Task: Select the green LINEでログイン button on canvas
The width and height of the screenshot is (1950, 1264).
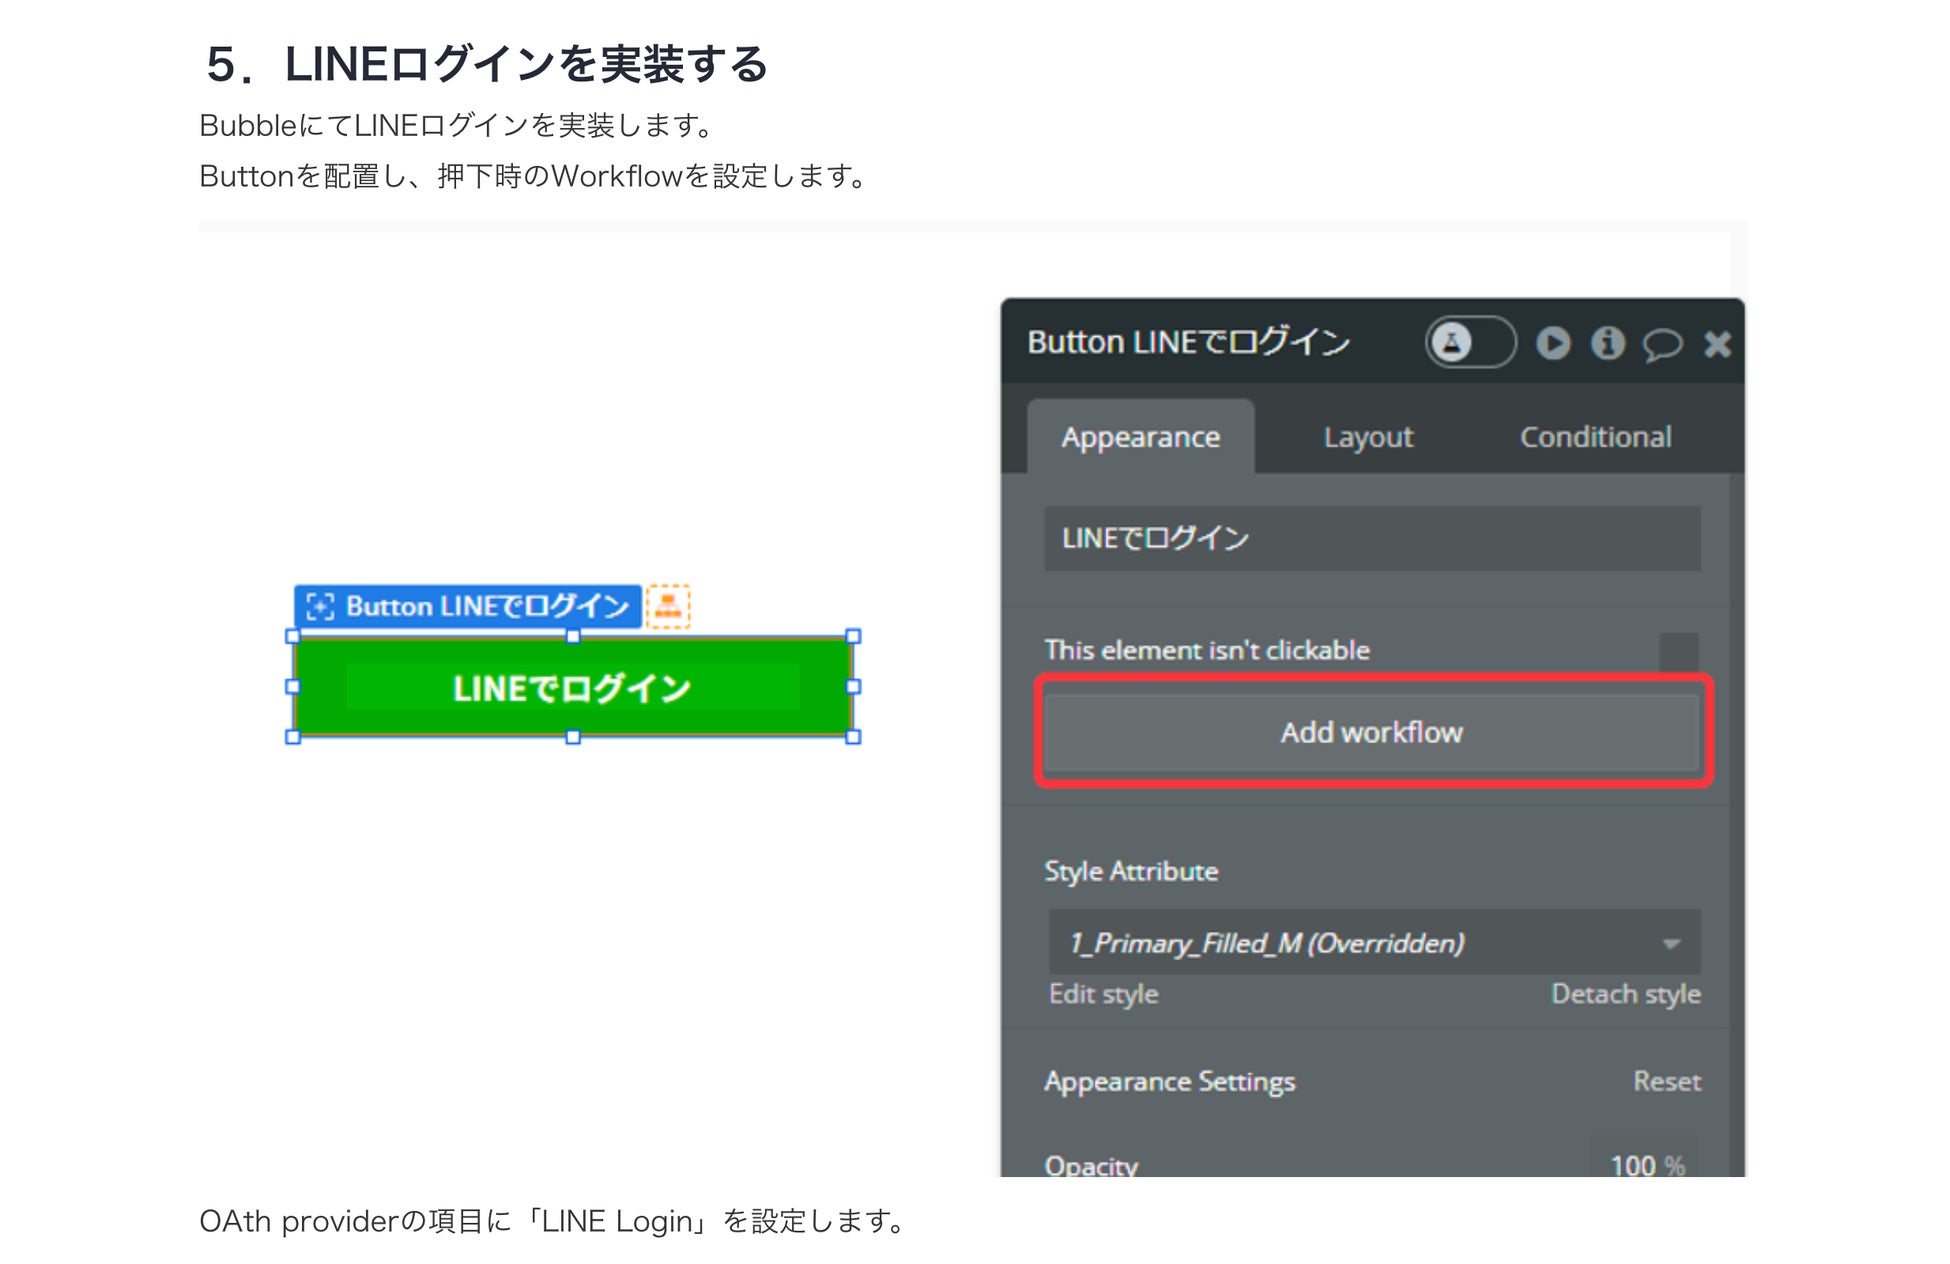Action: [572, 687]
